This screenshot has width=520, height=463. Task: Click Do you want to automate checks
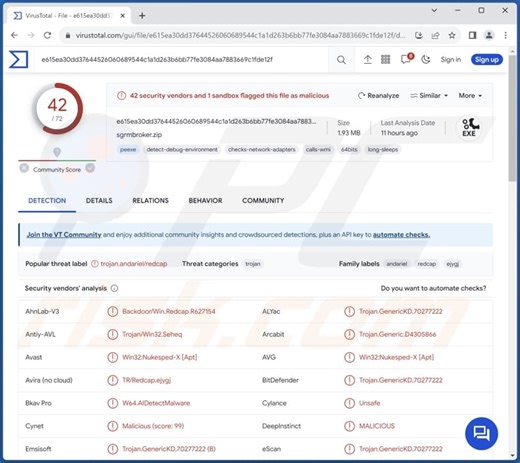tap(433, 288)
